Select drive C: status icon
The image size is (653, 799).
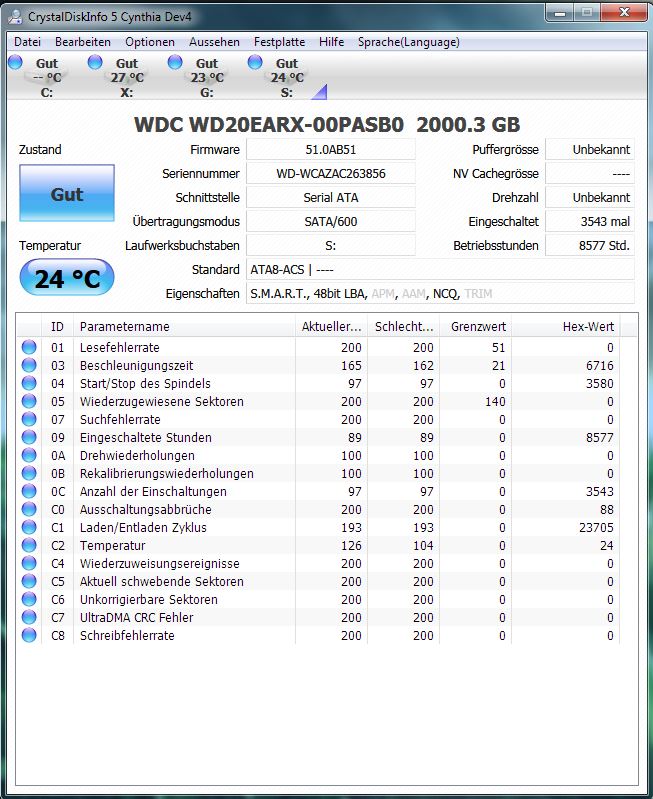point(16,62)
